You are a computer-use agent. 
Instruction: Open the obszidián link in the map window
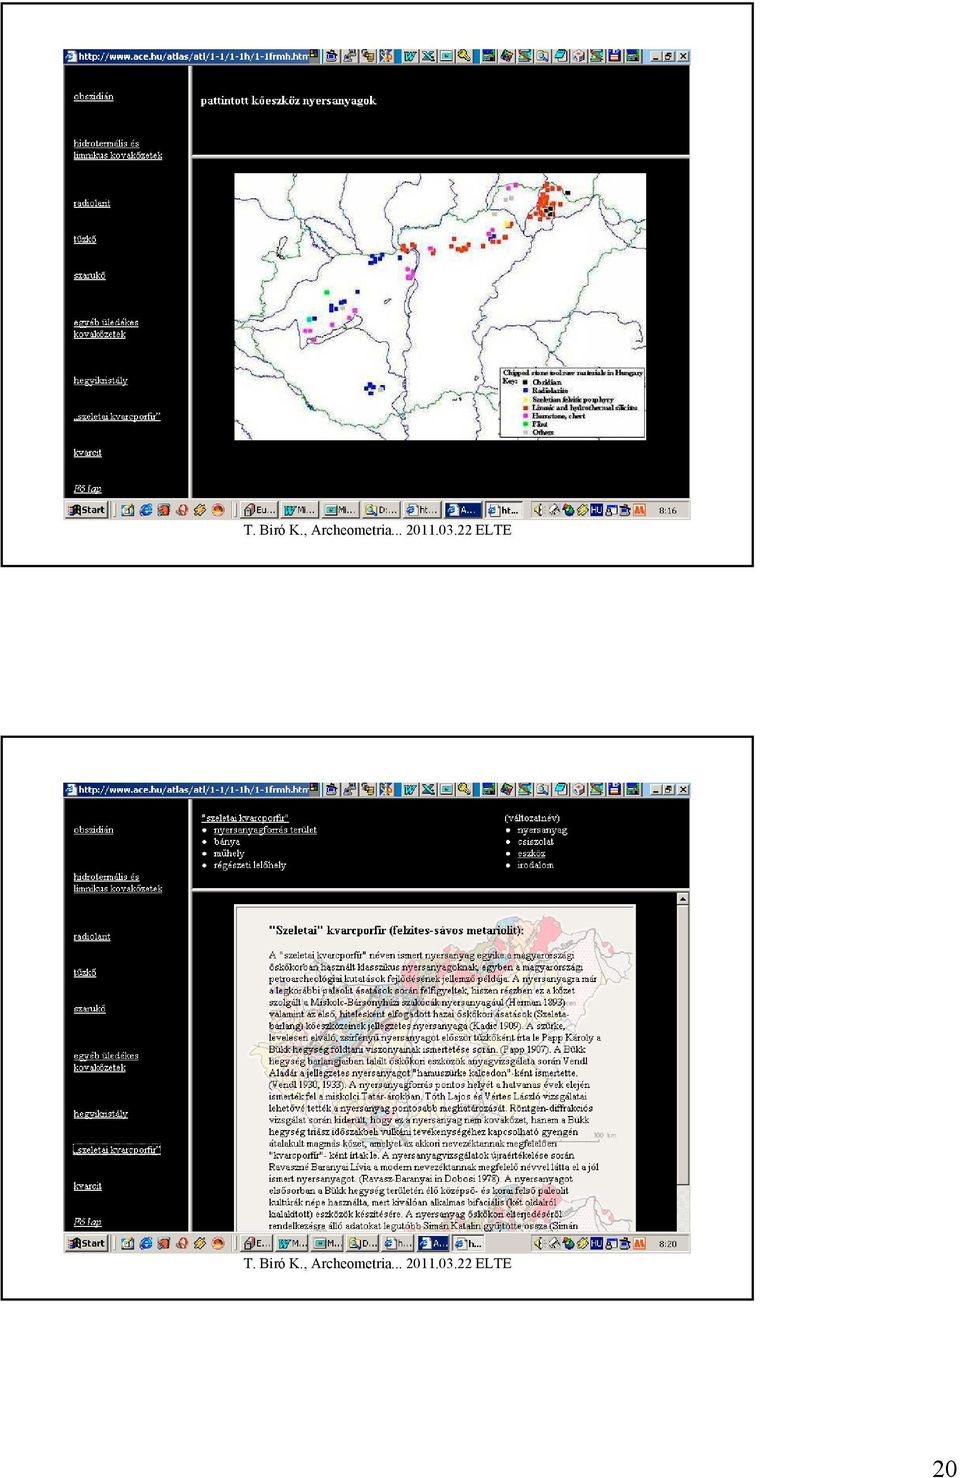(93, 97)
